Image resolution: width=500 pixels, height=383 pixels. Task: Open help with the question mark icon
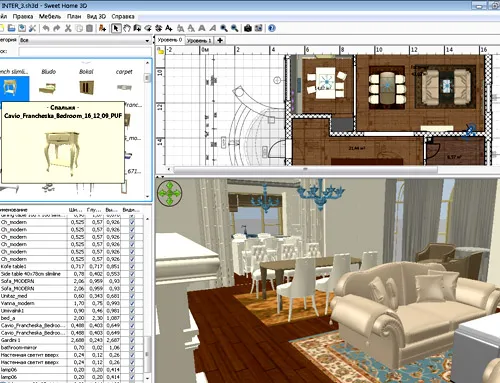(272, 28)
